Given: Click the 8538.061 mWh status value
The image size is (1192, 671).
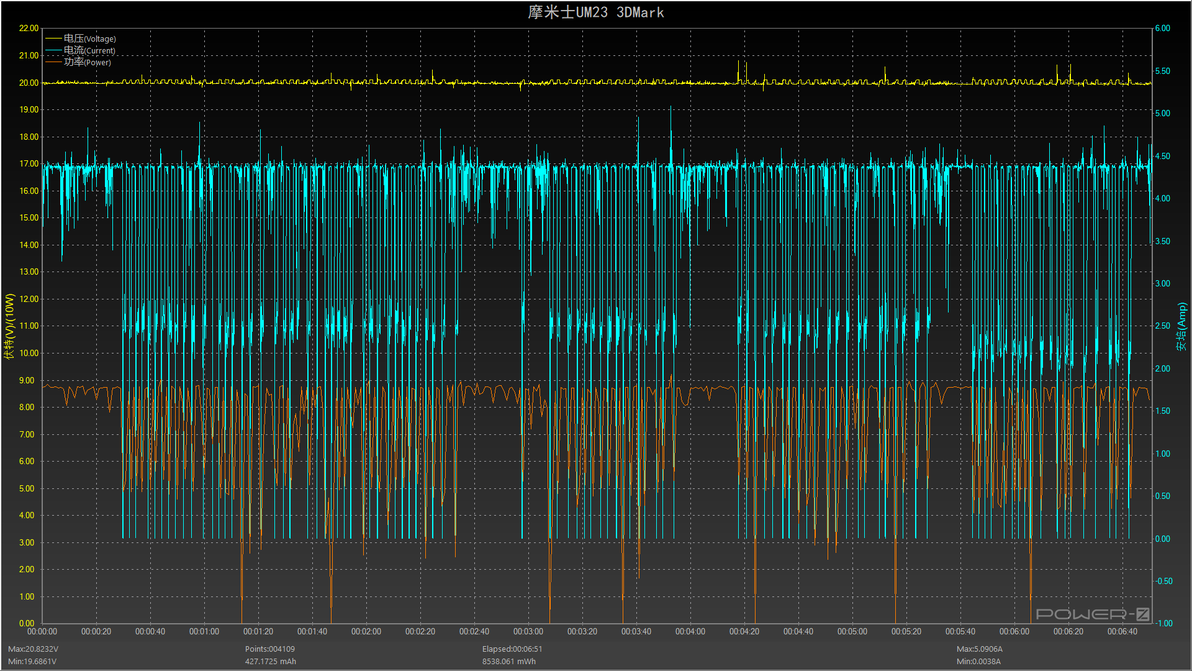Looking at the screenshot, I should click(x=509, y=661).
